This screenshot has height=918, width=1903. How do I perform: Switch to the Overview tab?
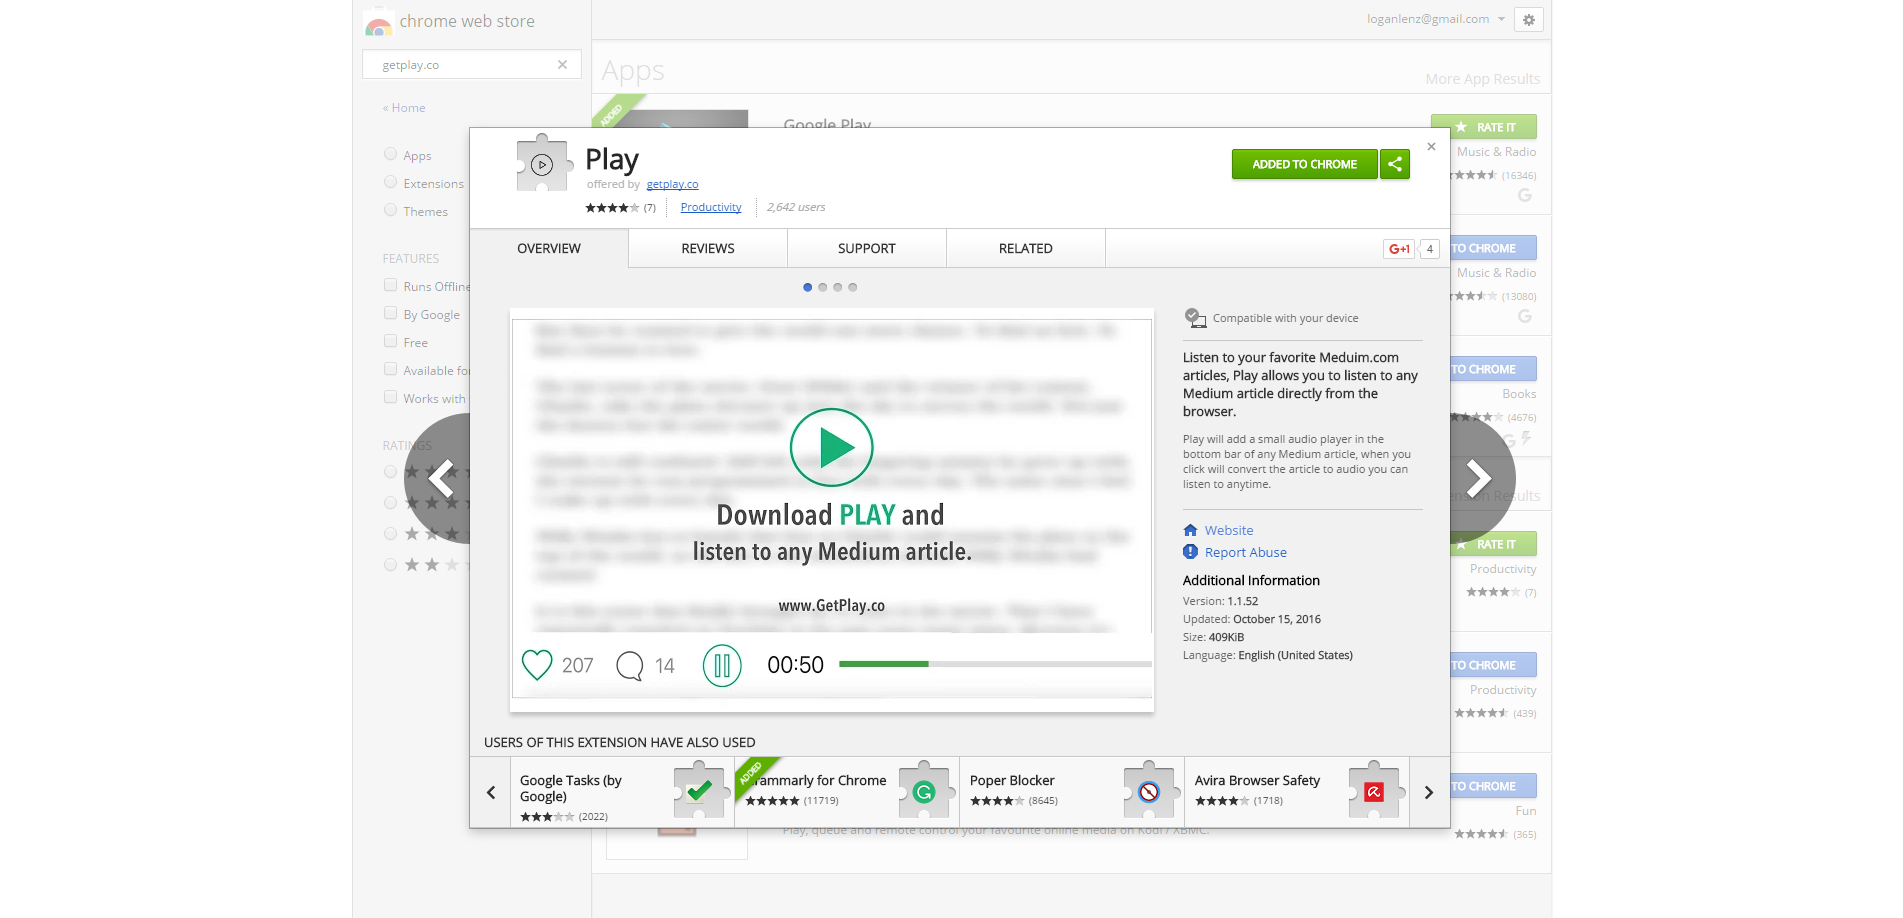click(549, 248)
